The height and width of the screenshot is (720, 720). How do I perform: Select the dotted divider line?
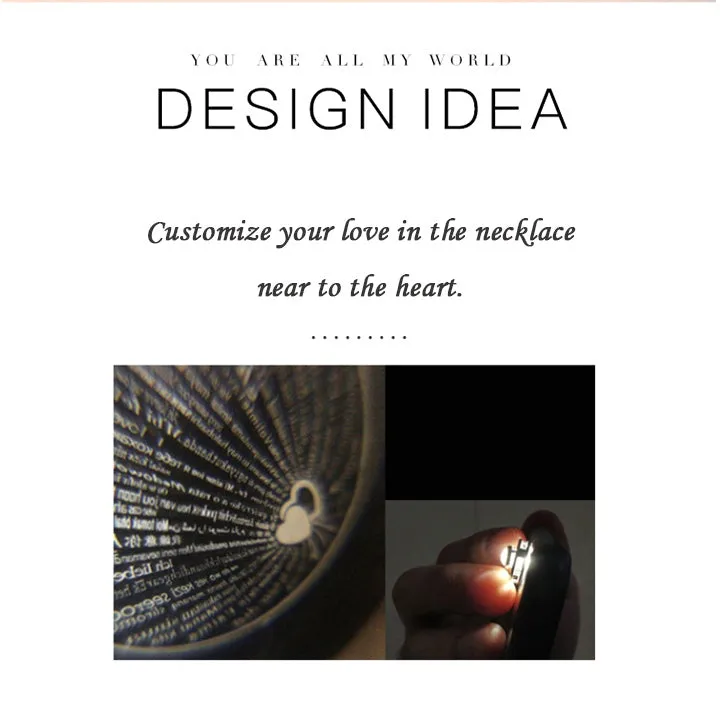359,338
